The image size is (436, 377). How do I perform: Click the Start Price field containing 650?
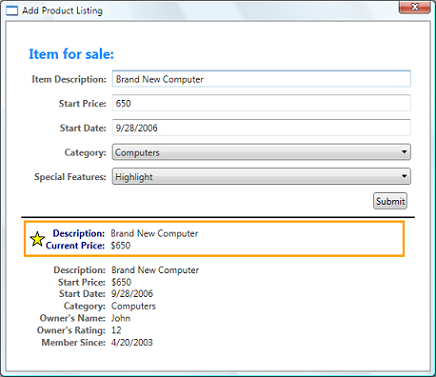point(261,103)
